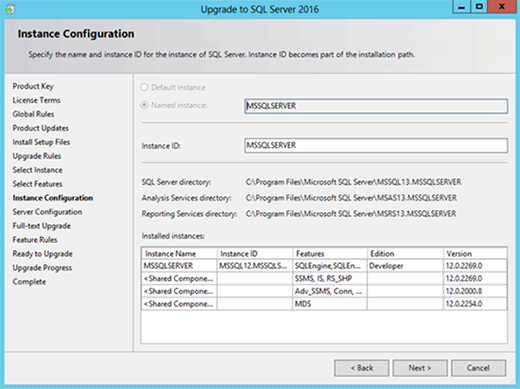Click the SQL Server setup window icon

pos(10,9)
